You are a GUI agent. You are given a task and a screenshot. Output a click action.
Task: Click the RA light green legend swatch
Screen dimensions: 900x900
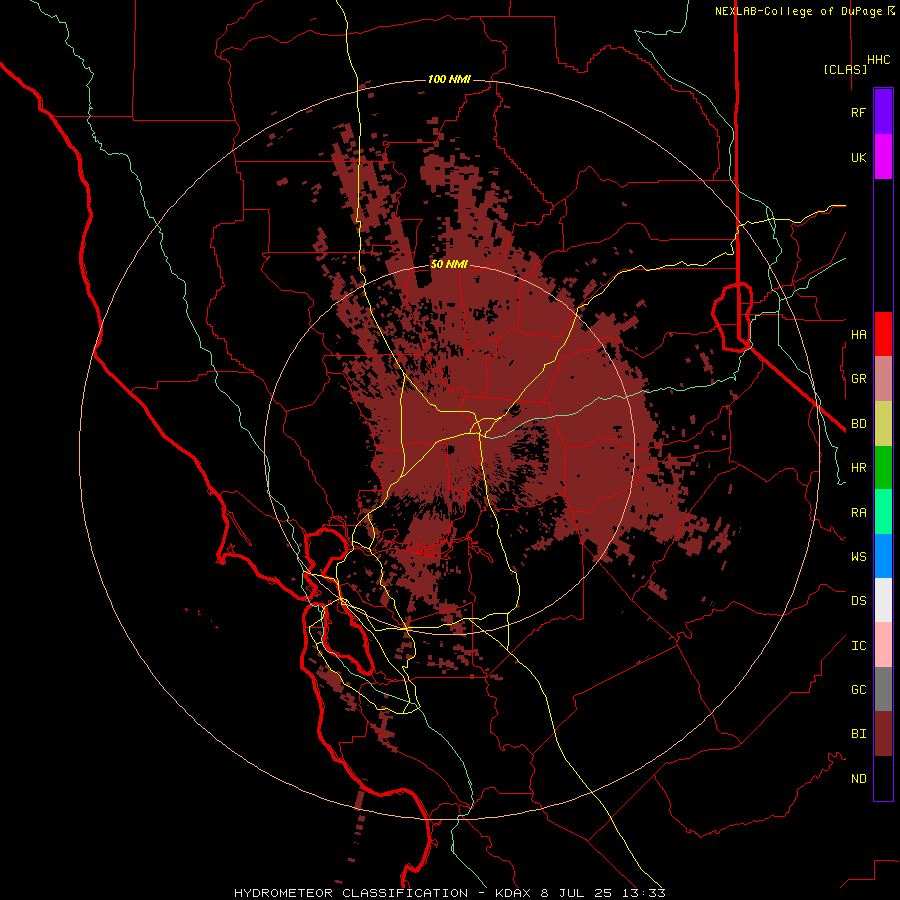click(x=883, y=512)
